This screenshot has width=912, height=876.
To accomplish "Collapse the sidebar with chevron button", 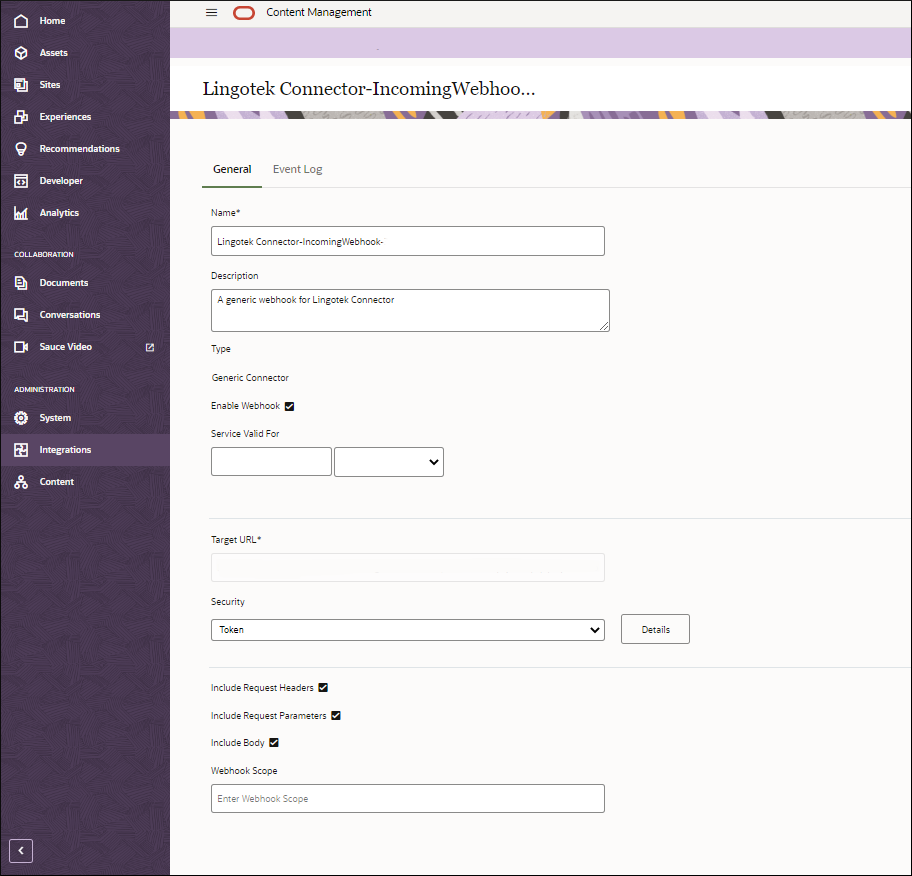I will [21, 851].
